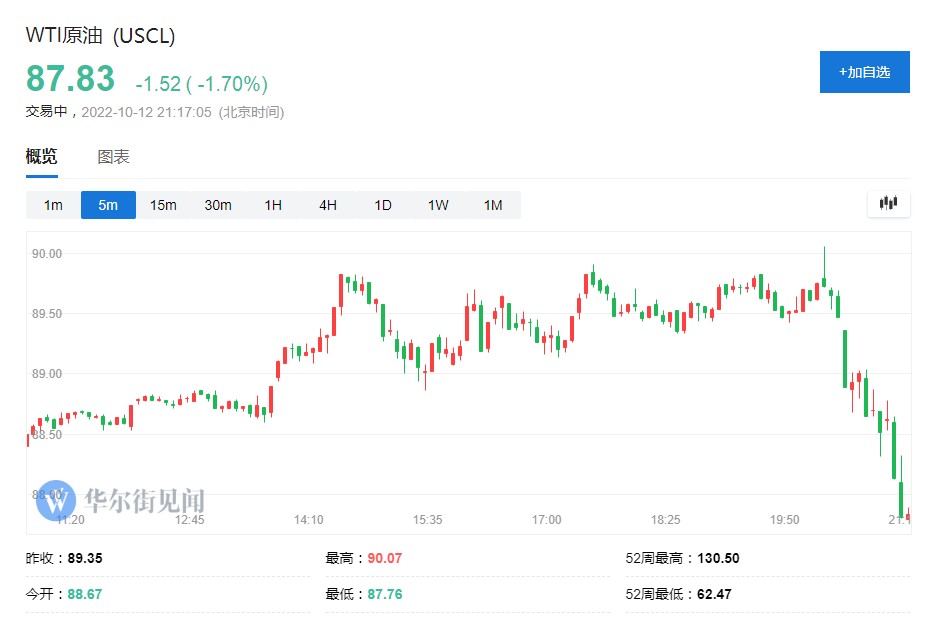
Task: Open the 图表 tab
Action: [113, 157]
